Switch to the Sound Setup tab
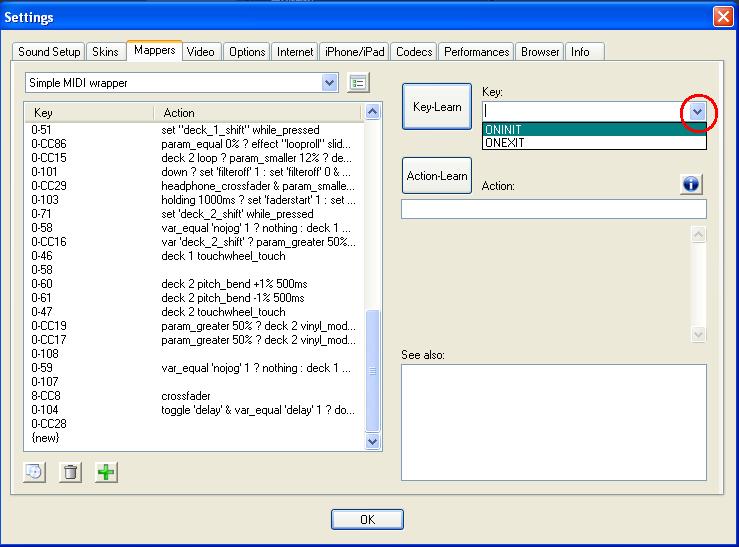Image resolution: width=739 pixels, height=547 pixels. click(49, 52)
